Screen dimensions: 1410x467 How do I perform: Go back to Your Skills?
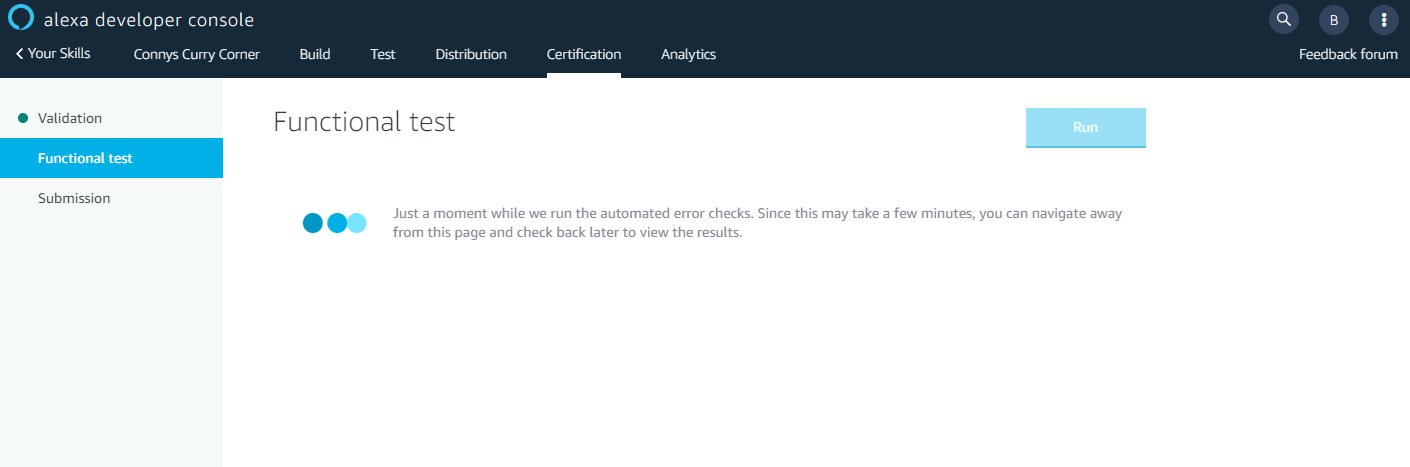point(53,54)
